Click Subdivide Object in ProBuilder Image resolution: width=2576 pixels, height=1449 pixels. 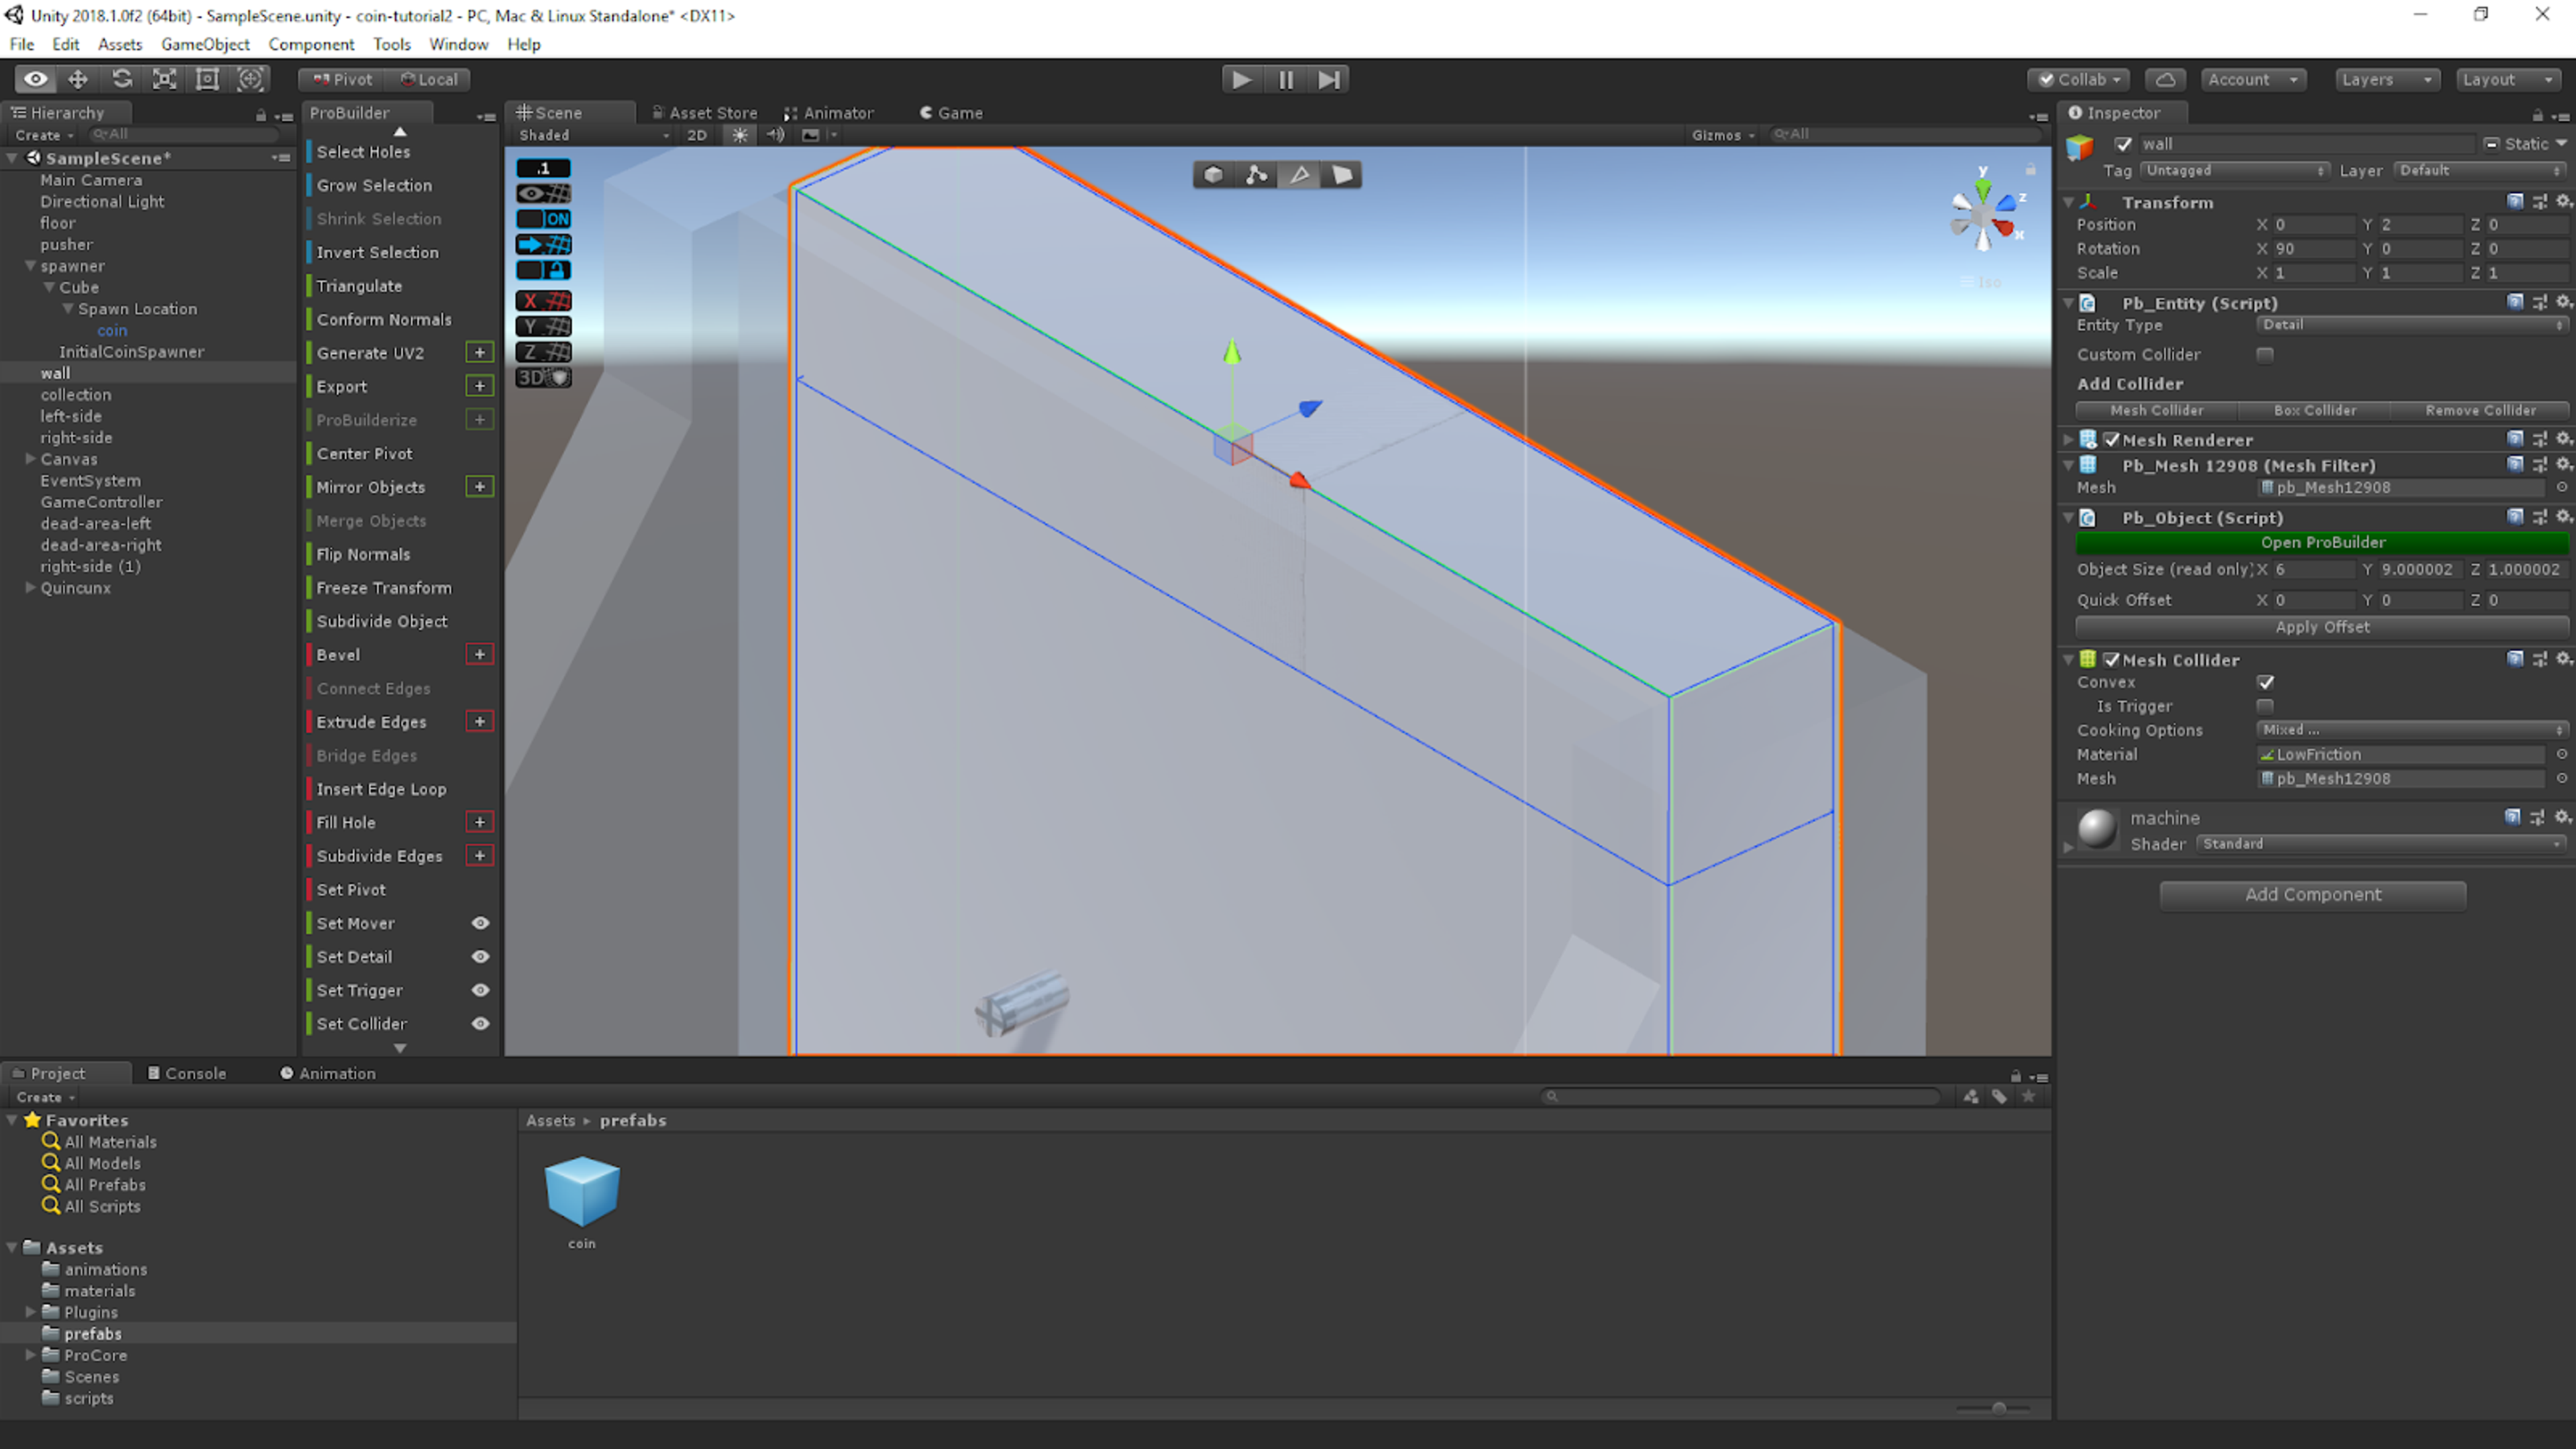coord(382,621)
